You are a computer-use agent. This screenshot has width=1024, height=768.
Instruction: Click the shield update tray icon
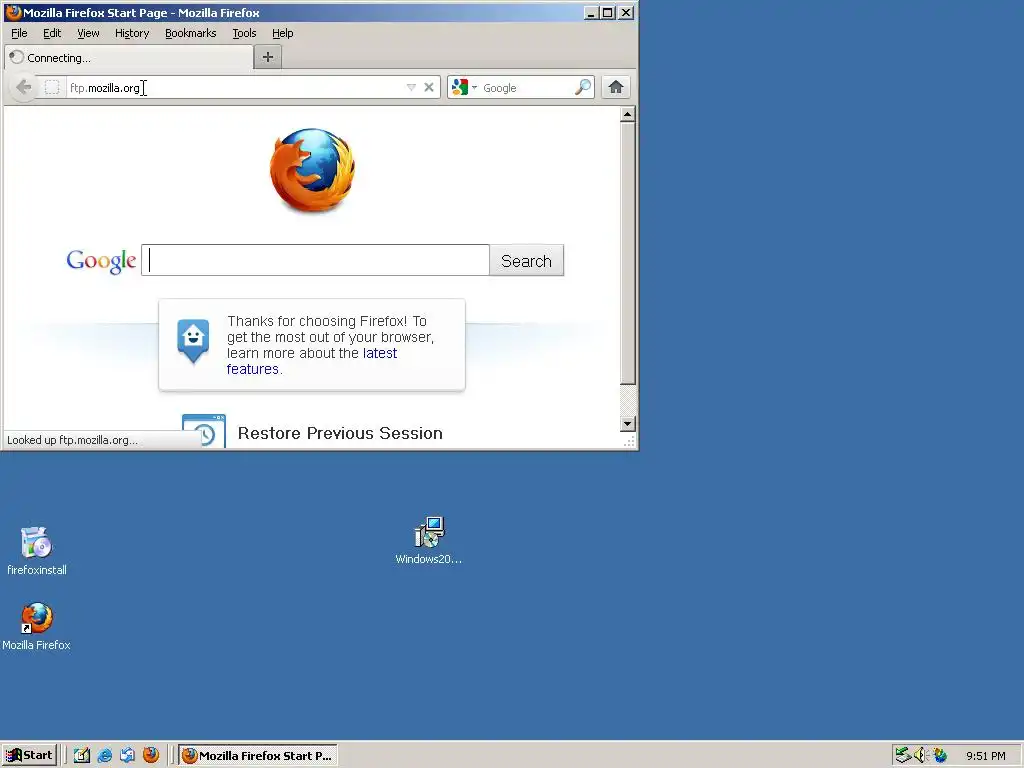[940, 755]
